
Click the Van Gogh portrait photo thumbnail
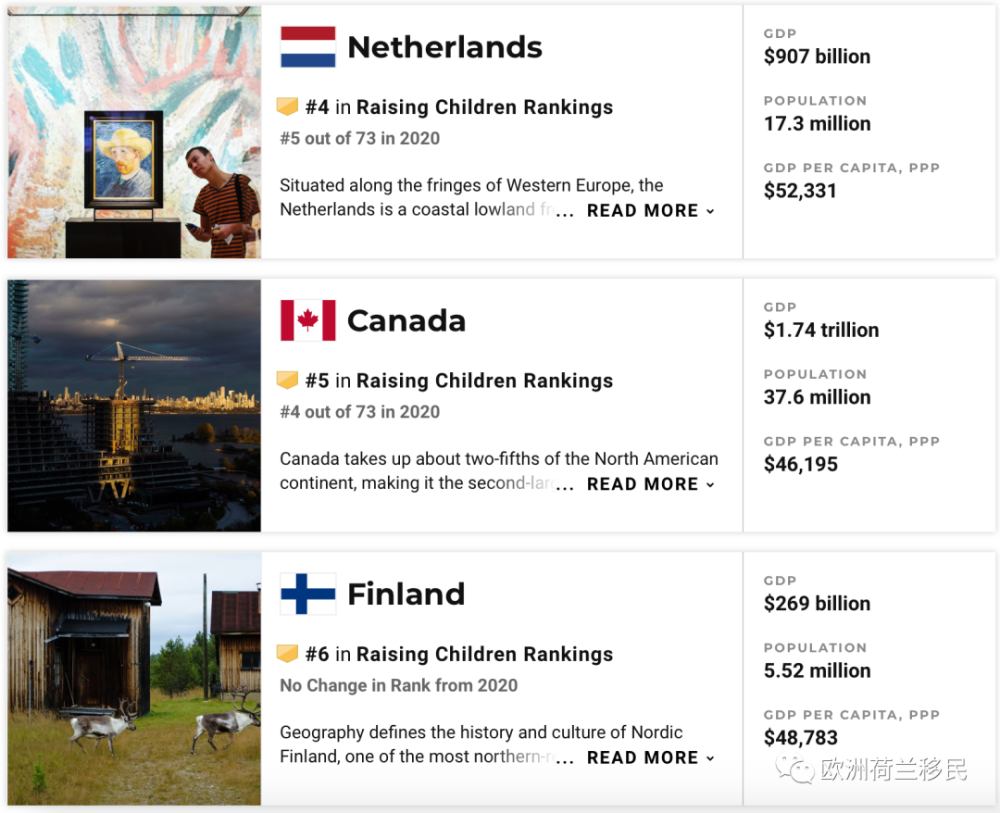coord(134,132)
